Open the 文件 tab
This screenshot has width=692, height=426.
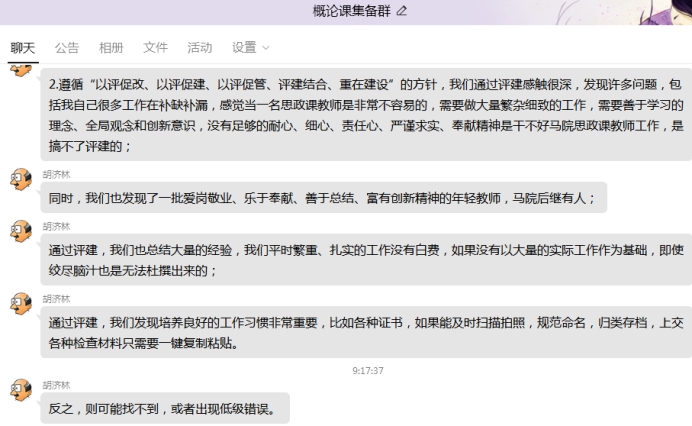pos(155,47)
